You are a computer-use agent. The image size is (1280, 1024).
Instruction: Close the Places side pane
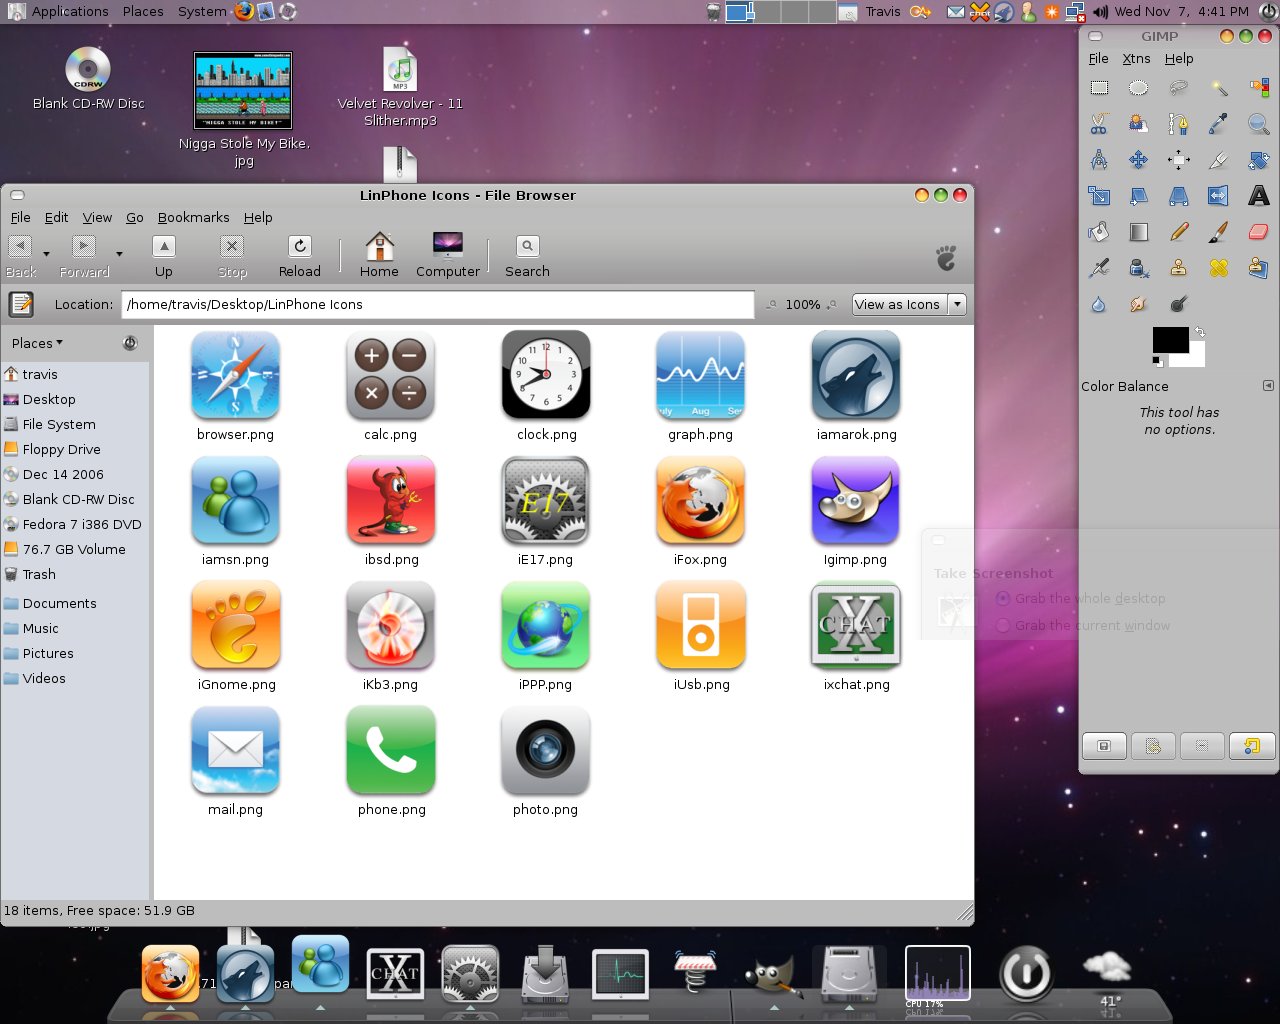pos(130,343)
